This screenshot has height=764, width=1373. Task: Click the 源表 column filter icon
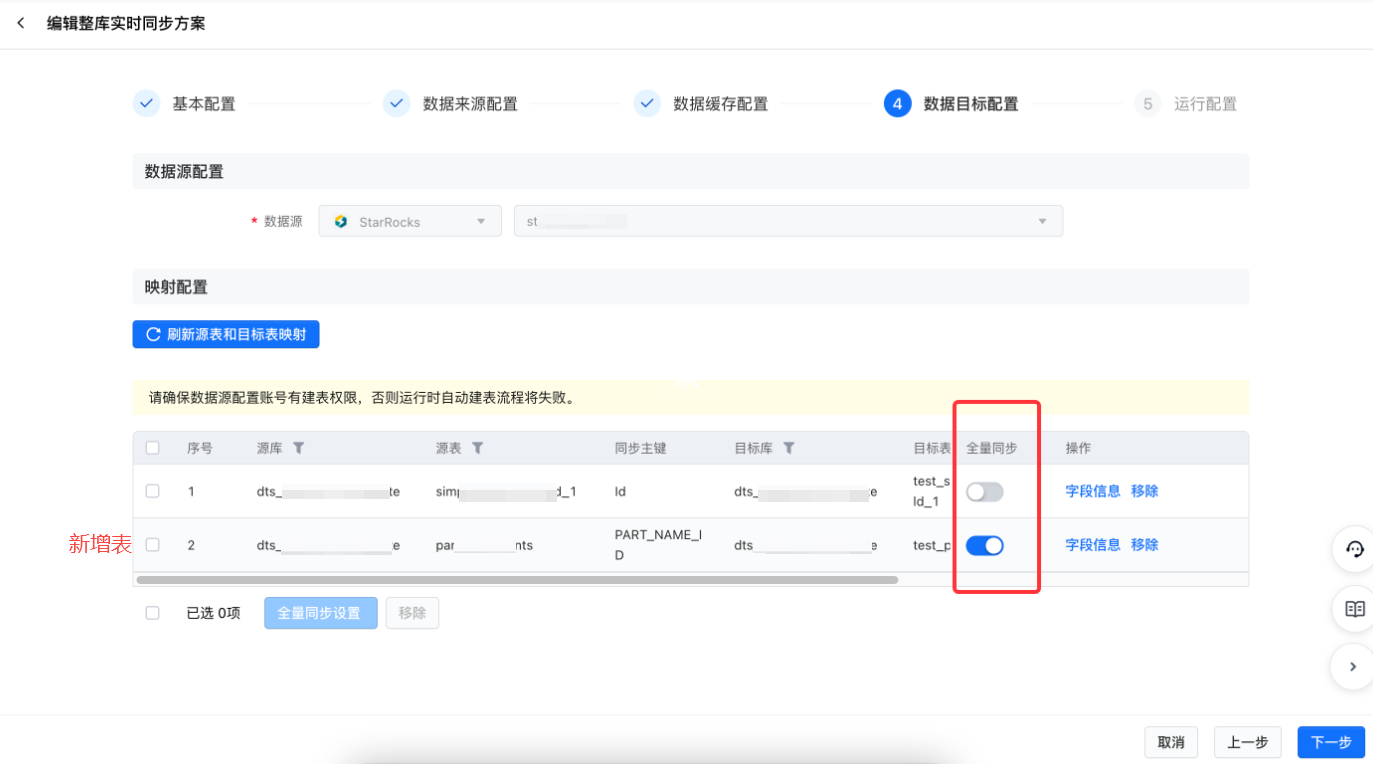tap(477, 448)
